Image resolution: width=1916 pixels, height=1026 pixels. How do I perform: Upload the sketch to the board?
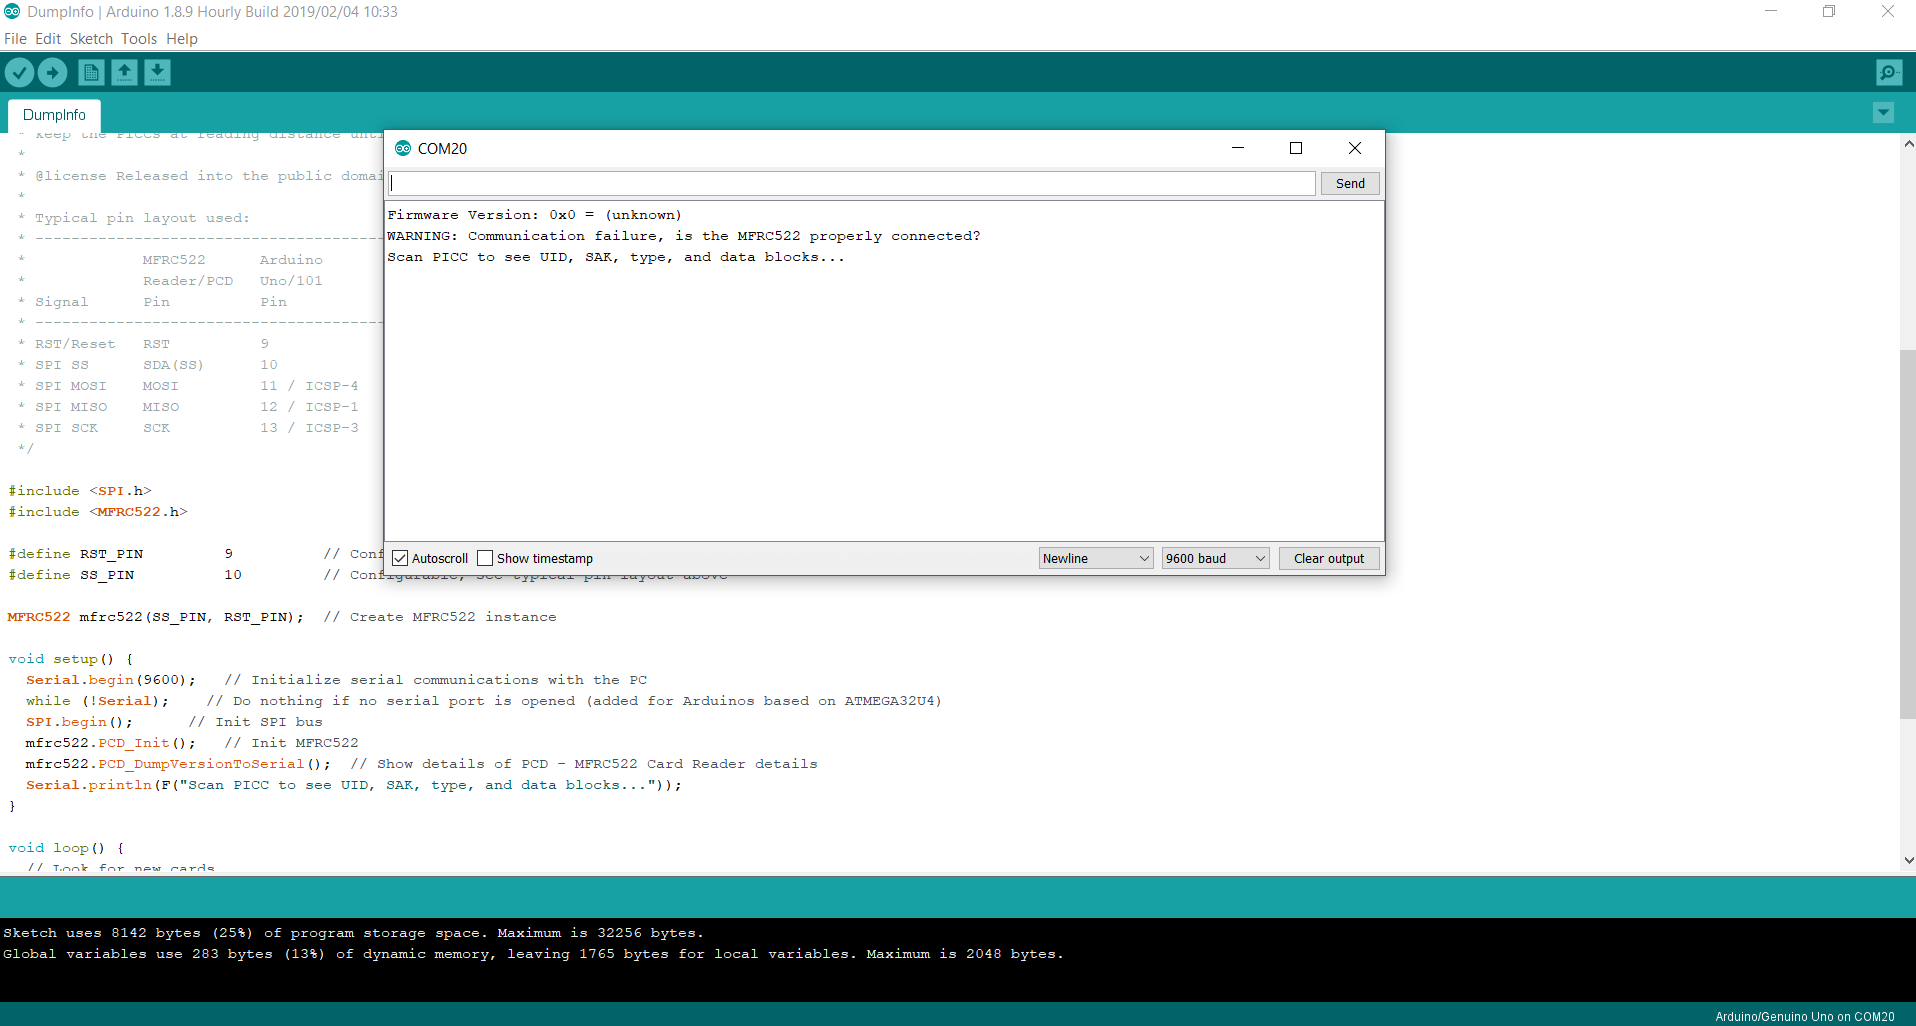click(52, 72)
